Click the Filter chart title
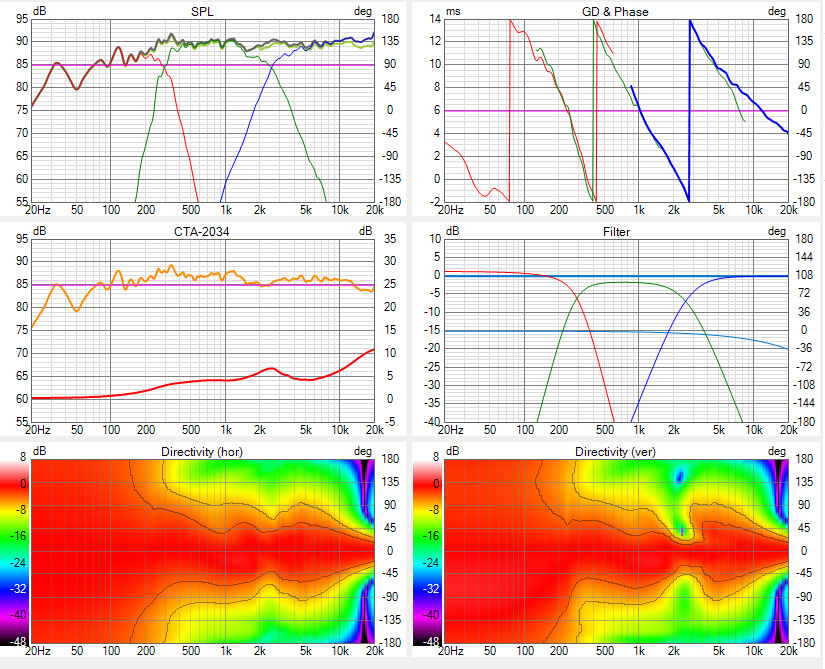Image resolution: width=825 pixels, height=669 pixels. coord(616,231)
